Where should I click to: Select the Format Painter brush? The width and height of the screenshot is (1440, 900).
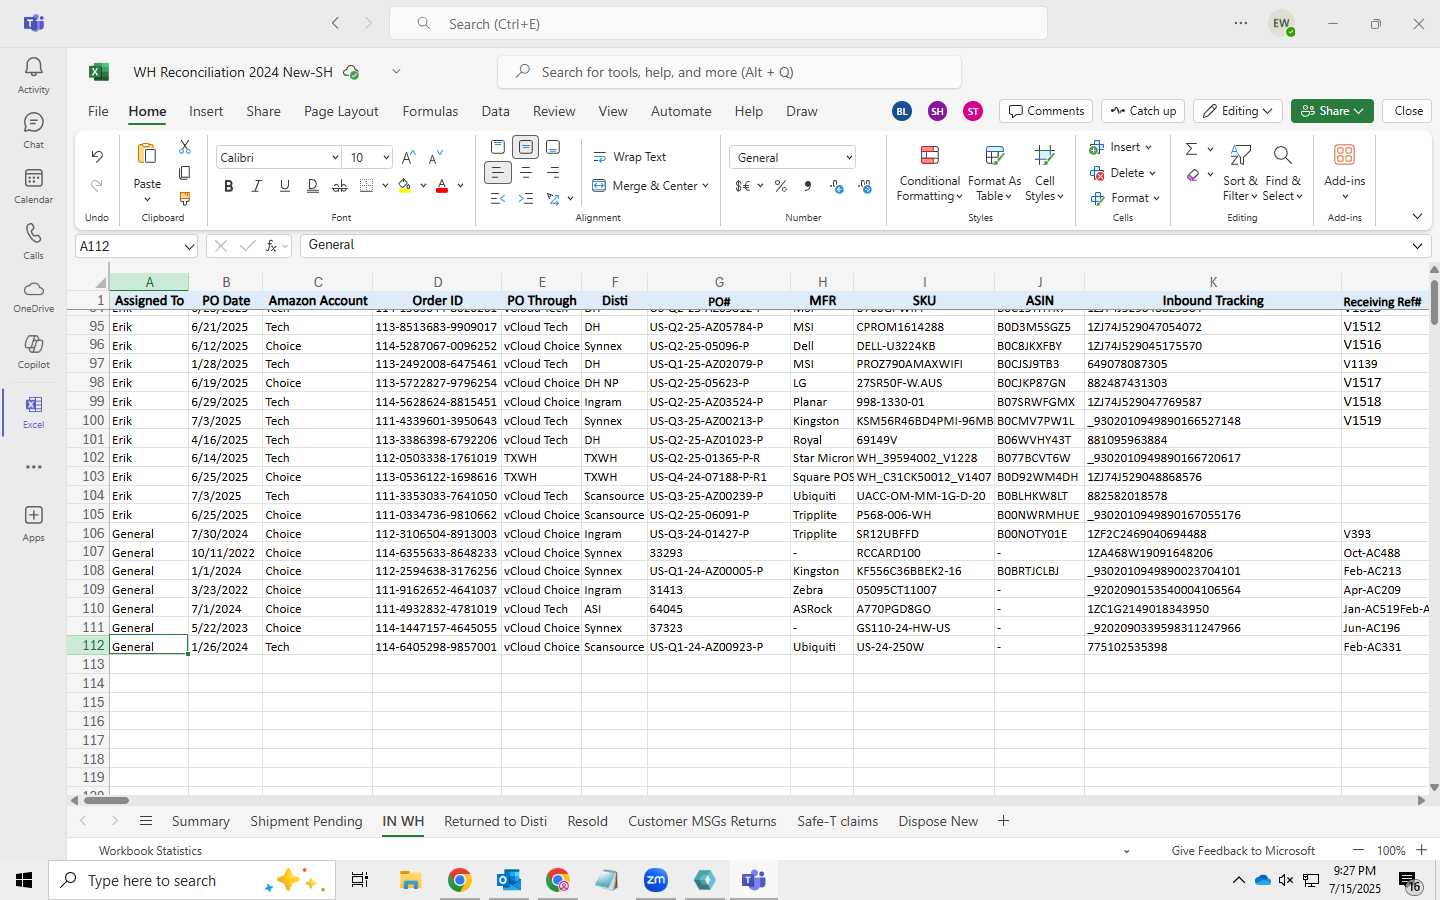coord(185,198)
